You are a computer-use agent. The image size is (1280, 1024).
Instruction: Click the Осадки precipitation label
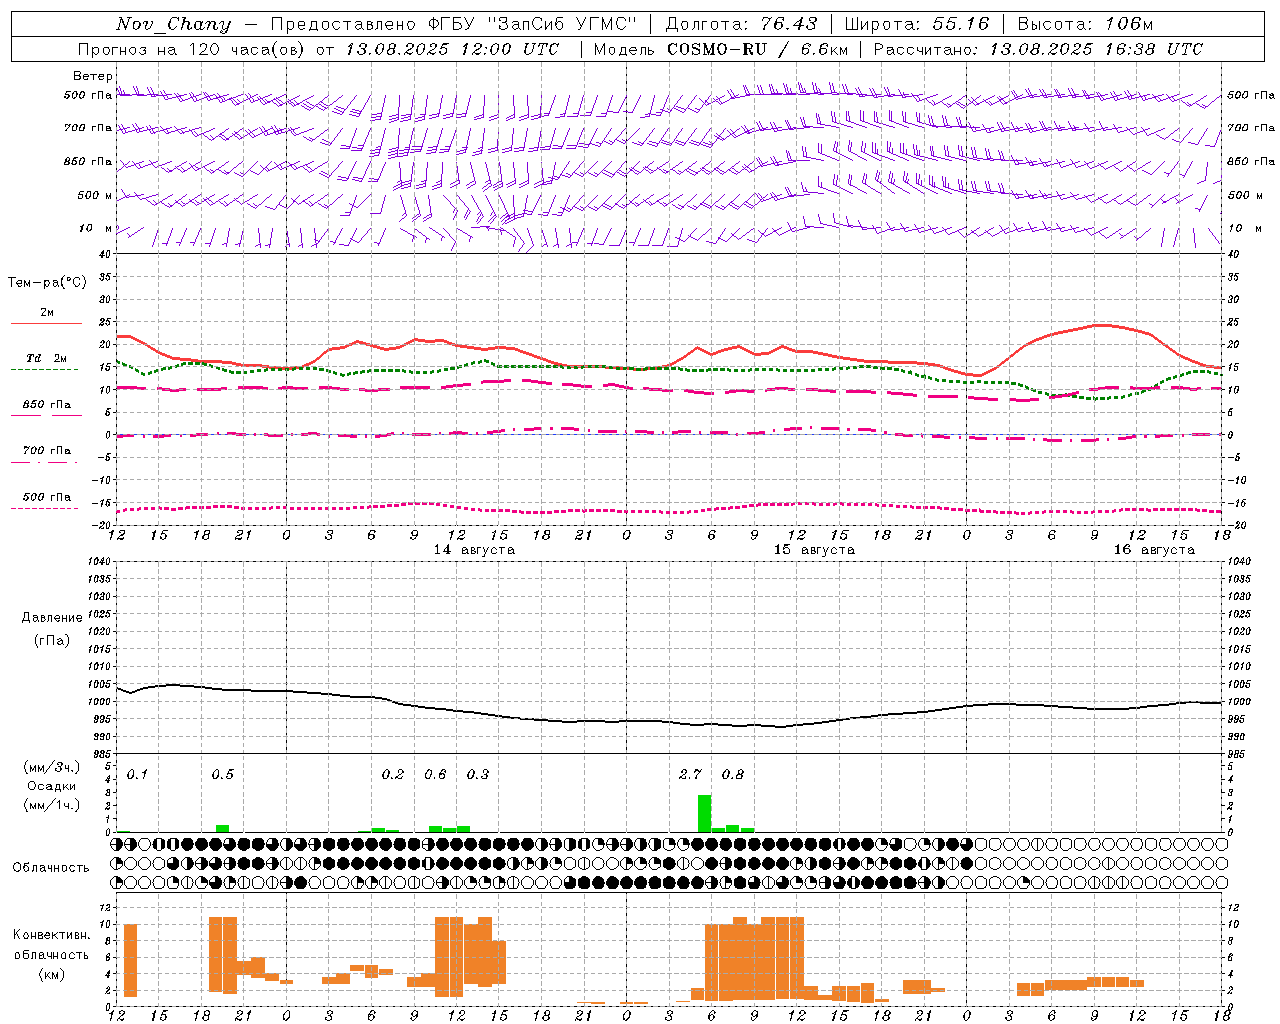51,786
